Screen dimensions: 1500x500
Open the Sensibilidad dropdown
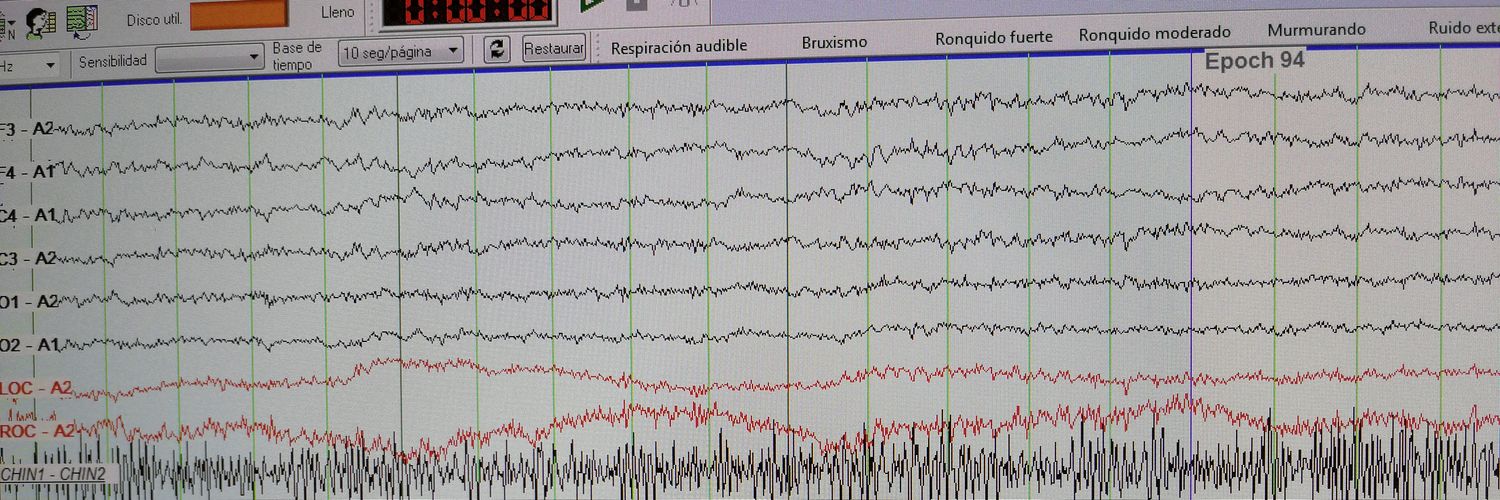211,60
